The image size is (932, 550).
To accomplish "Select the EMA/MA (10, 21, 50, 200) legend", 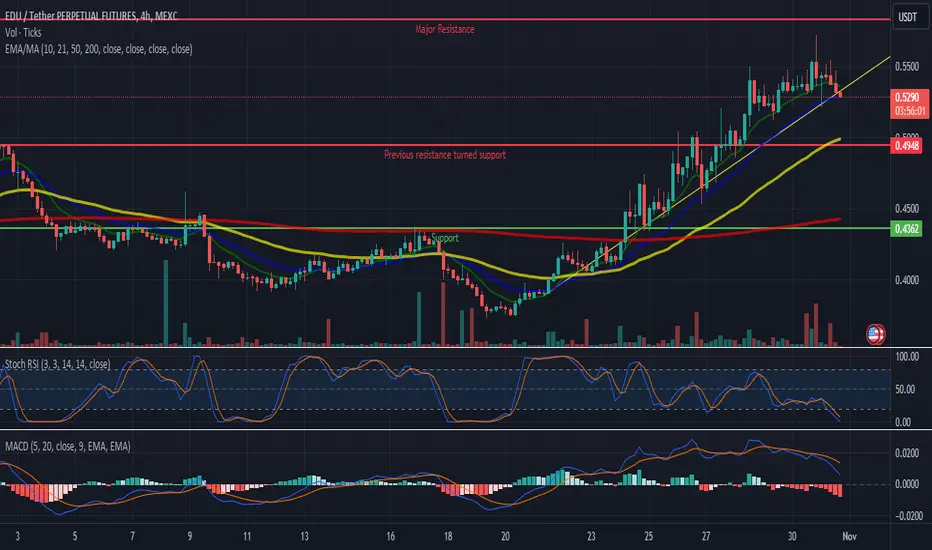I will (x=99, y=49).
